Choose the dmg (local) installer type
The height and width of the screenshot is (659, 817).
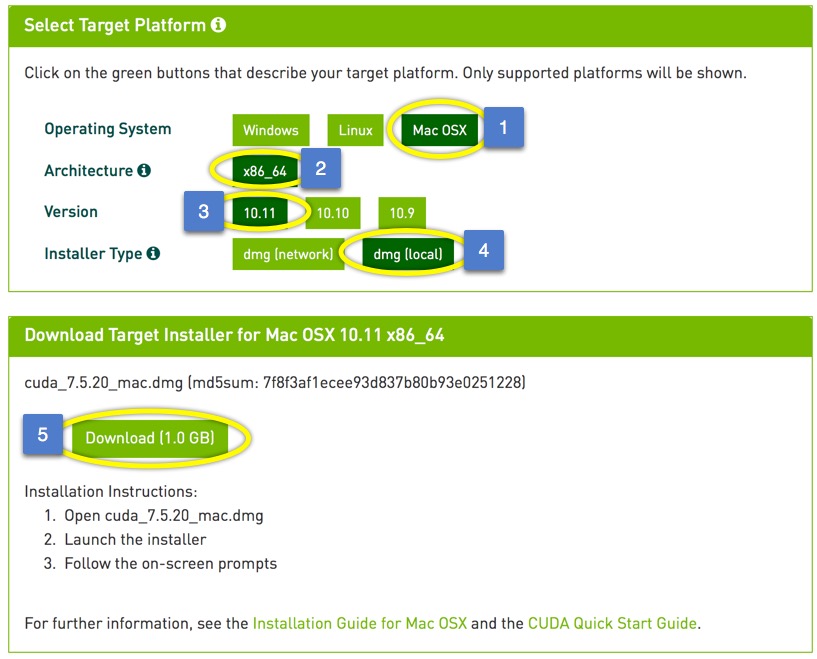tap(408, 254)
